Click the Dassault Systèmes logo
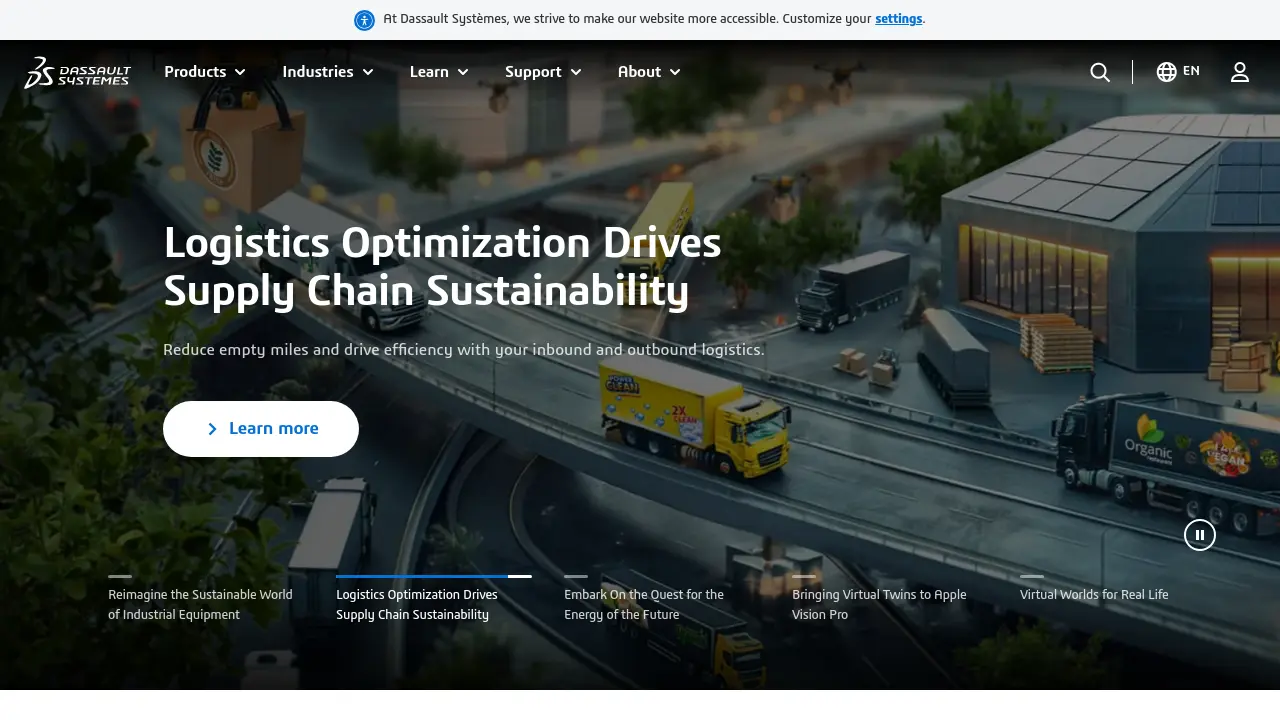 [77, 72]
